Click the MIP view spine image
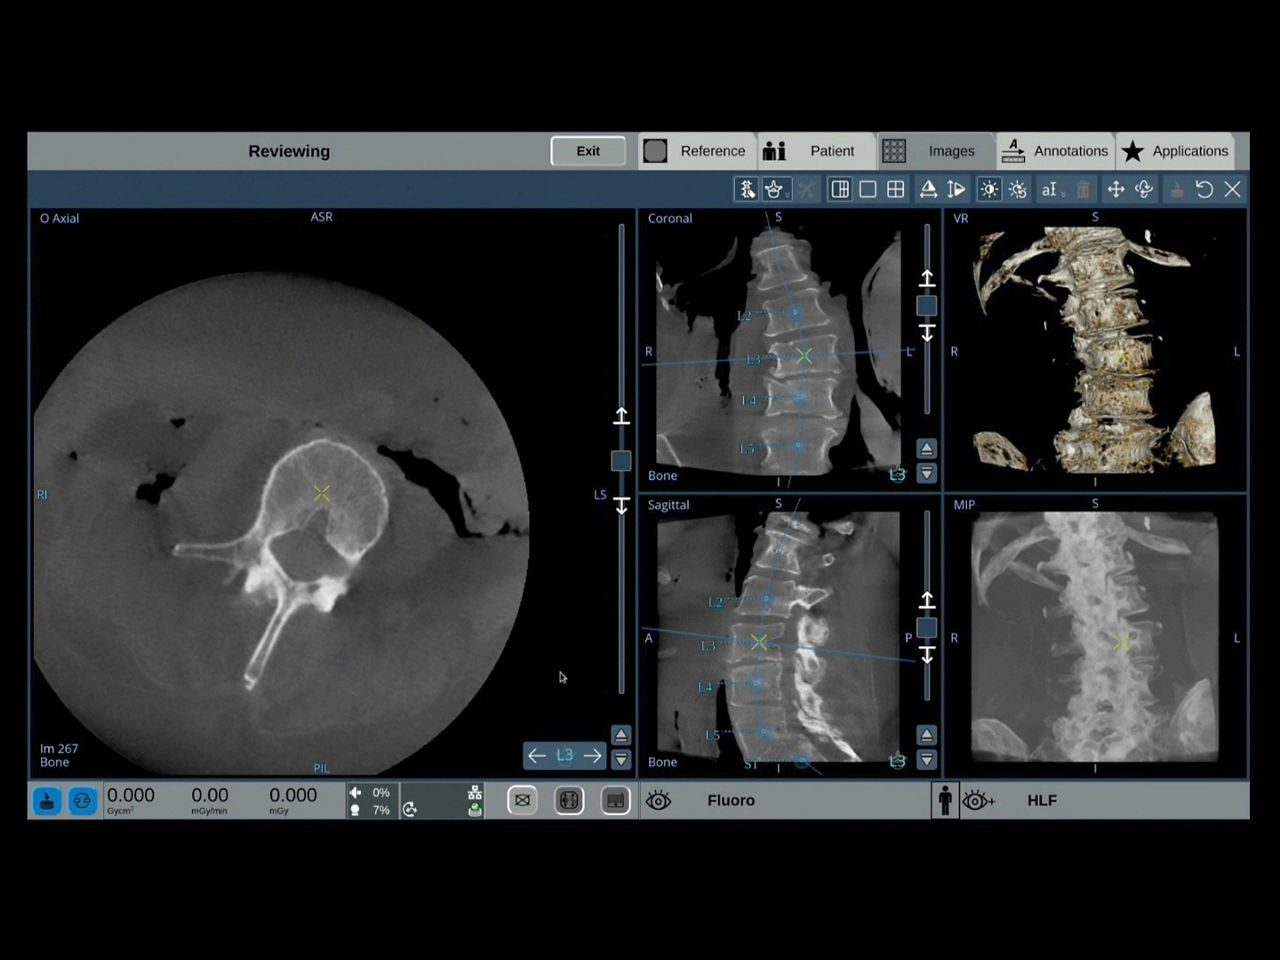 click(x=1095, y=636)
